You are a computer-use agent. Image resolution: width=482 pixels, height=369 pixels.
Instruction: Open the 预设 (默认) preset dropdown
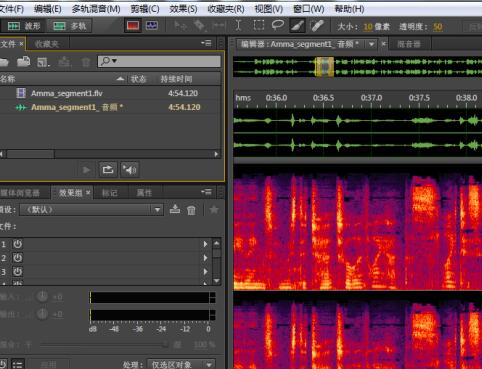coord(91,210)
